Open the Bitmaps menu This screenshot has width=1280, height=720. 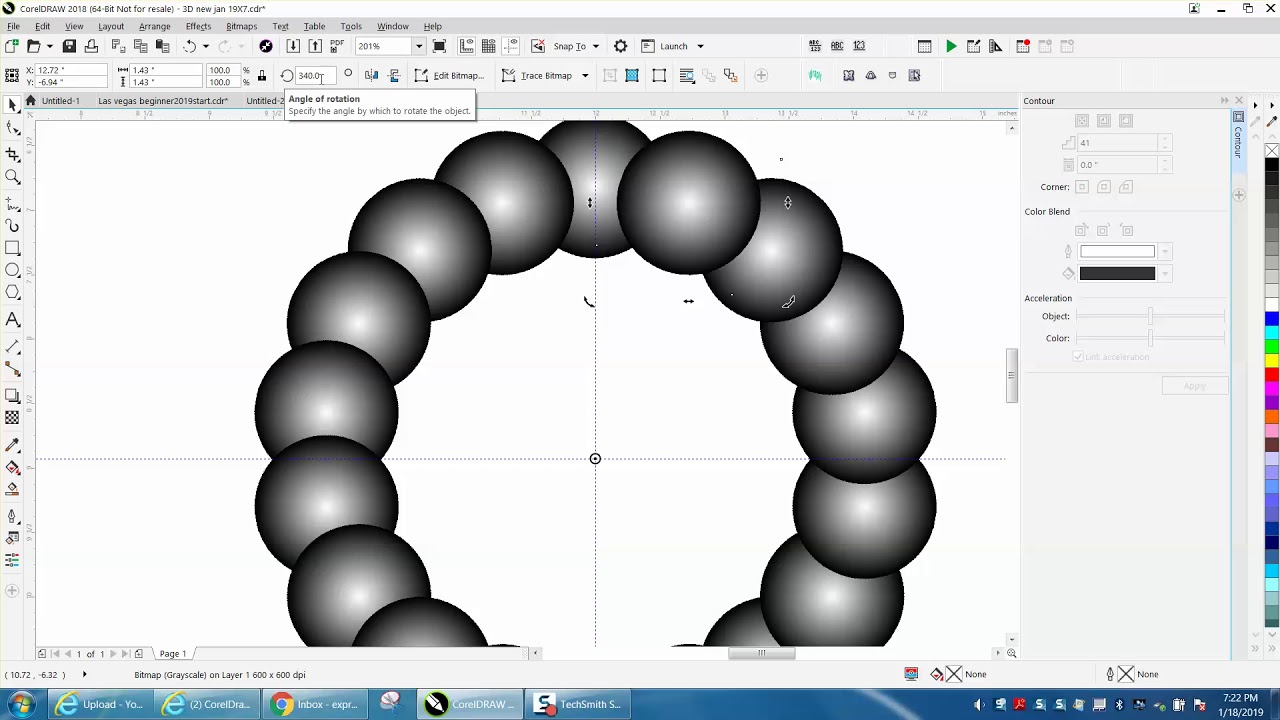tap(241, 26)
